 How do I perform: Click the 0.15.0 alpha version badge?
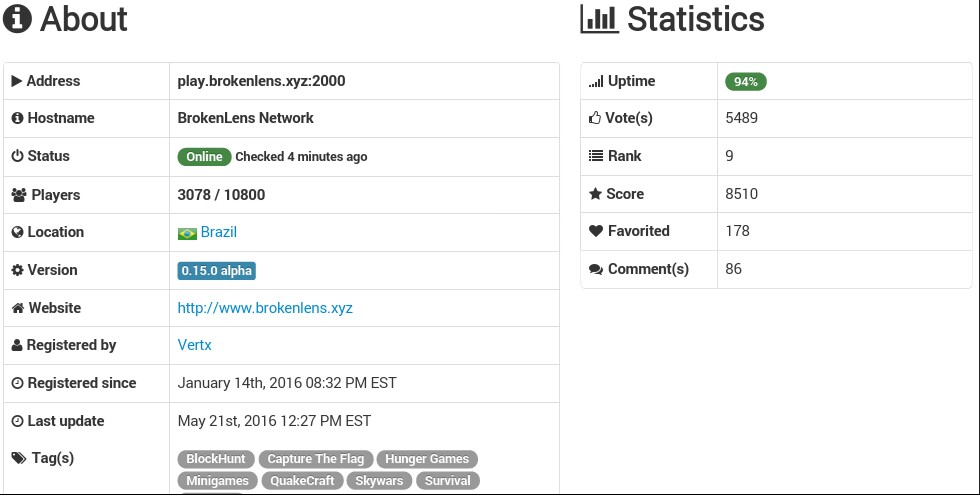(216, 271)
